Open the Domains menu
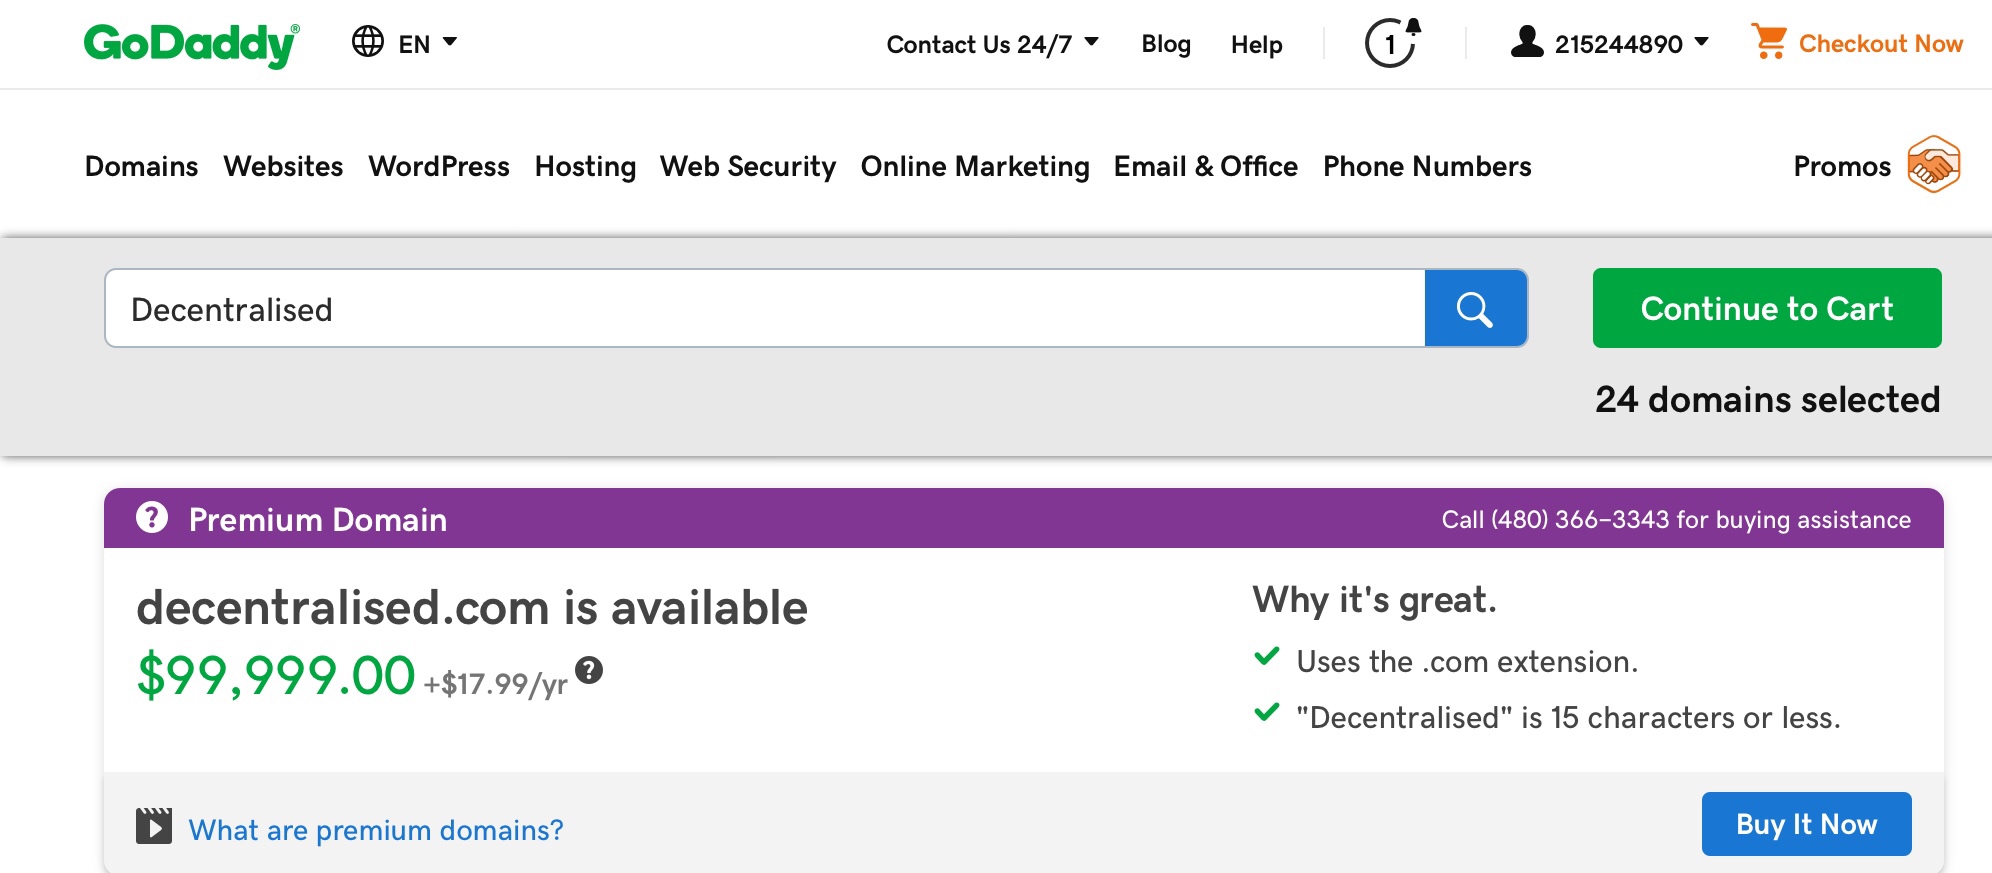1992x873 pixels. [141, 166]
